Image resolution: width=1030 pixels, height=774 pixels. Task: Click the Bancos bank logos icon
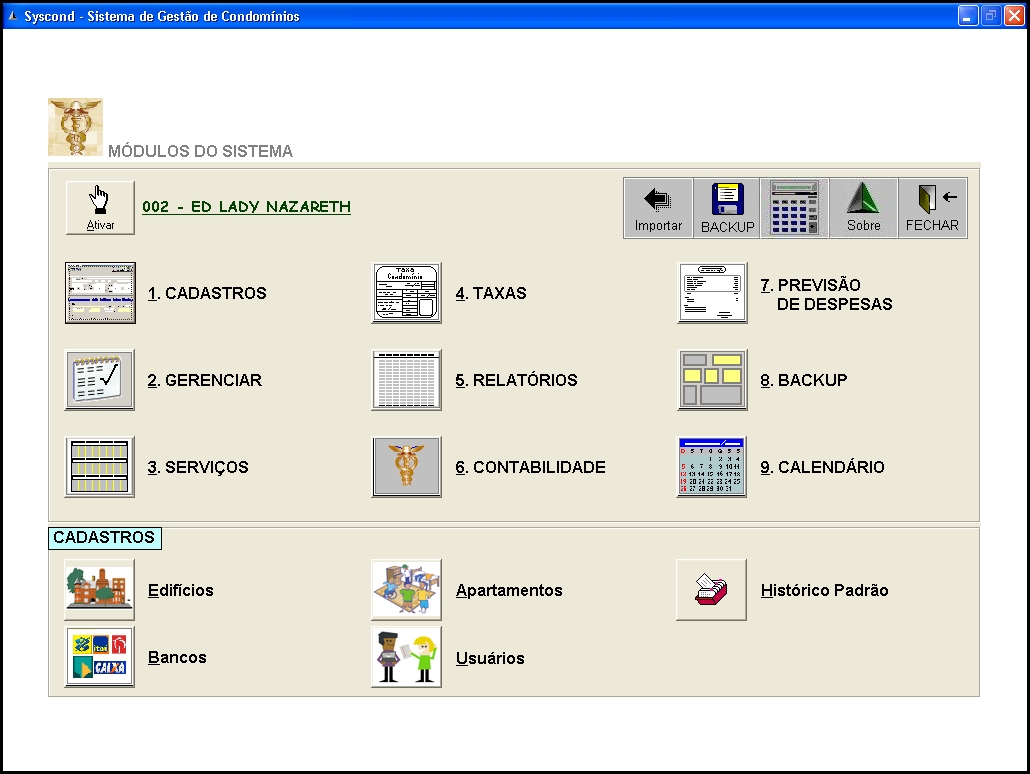pyautogui.click(x=100, y=657)
